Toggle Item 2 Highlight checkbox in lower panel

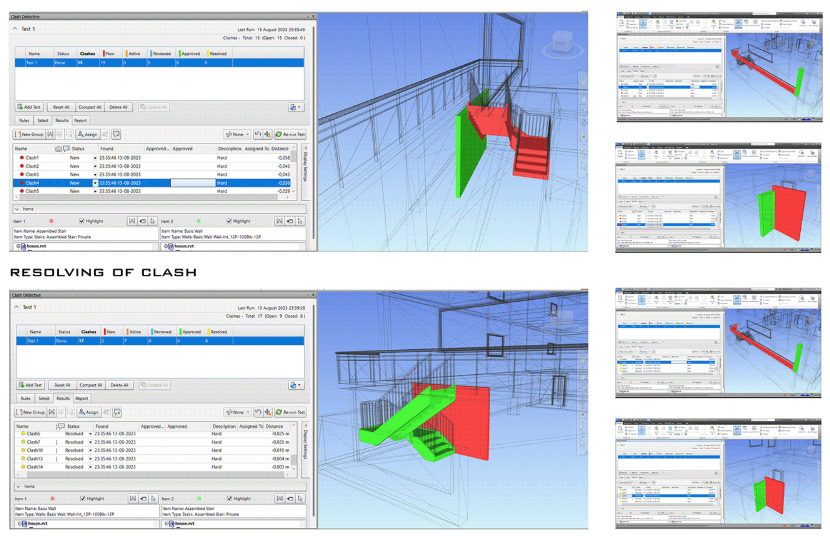click(230, 498)
